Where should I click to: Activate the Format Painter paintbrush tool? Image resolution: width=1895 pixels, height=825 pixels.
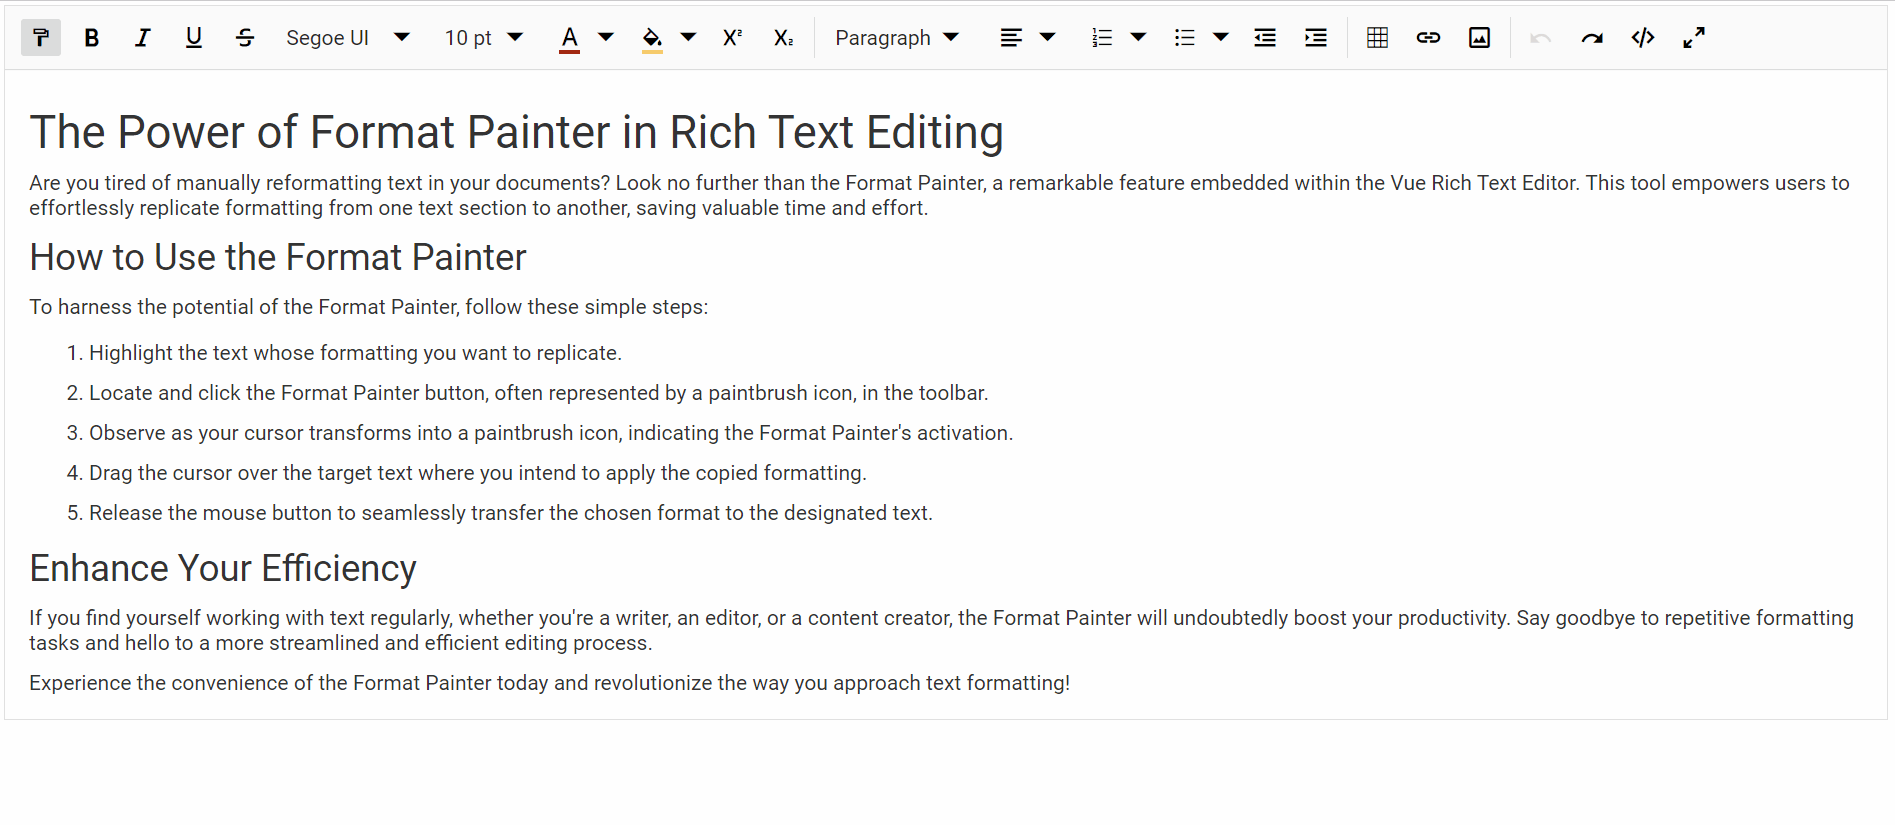coord(41,38)
